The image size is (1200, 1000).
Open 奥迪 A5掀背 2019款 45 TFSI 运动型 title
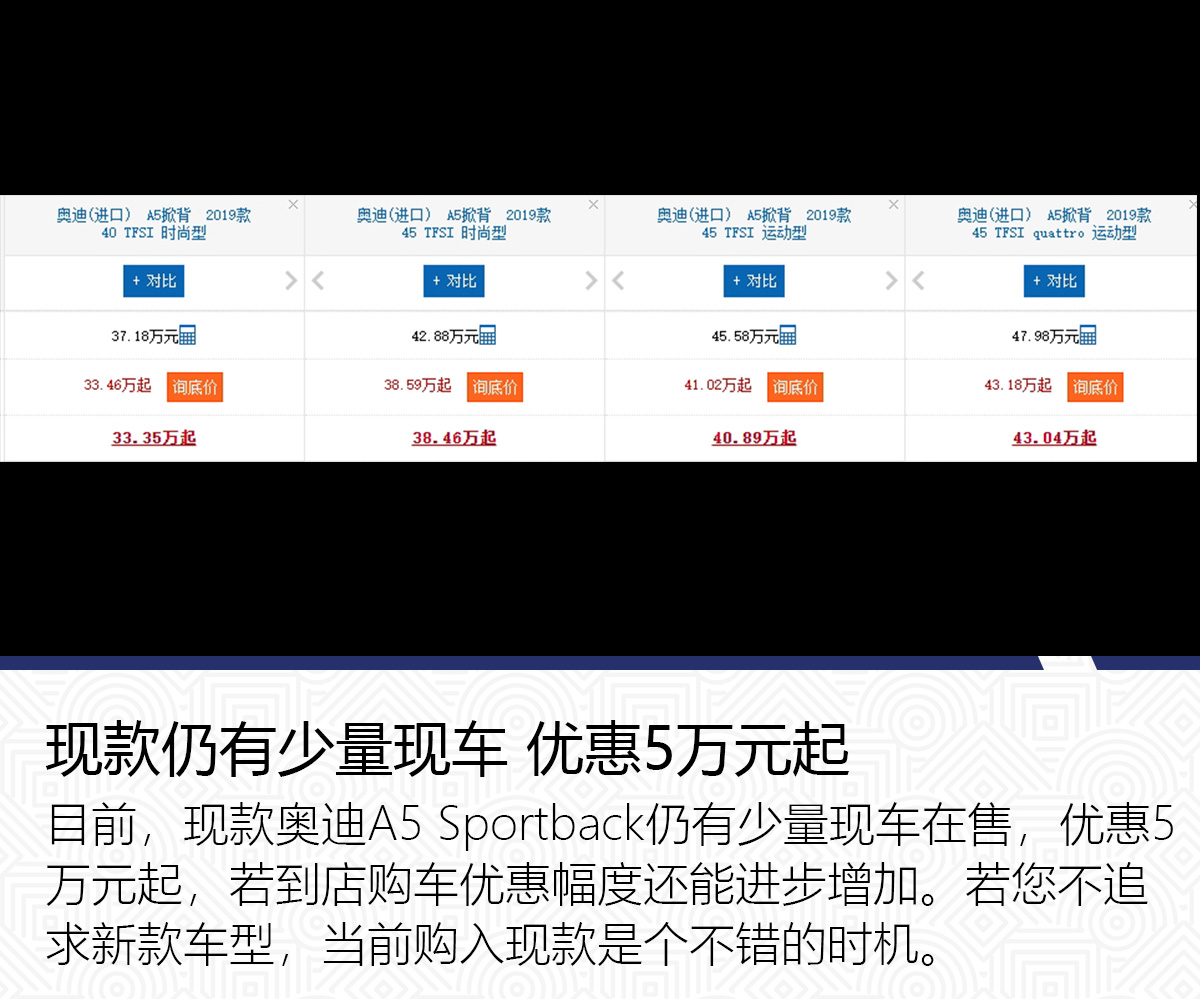click(x=754, y=224)
